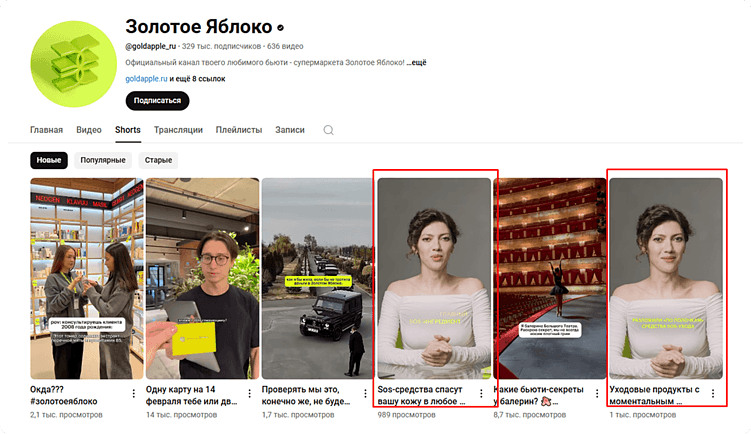Open the Окда??? store consultants short thumbnail

click(x=87, y=279)
